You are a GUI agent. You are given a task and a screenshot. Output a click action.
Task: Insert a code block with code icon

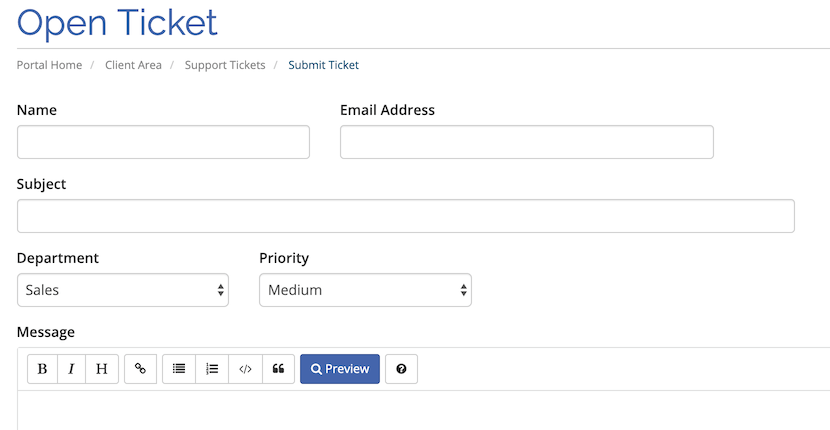[x=246, y=369]
